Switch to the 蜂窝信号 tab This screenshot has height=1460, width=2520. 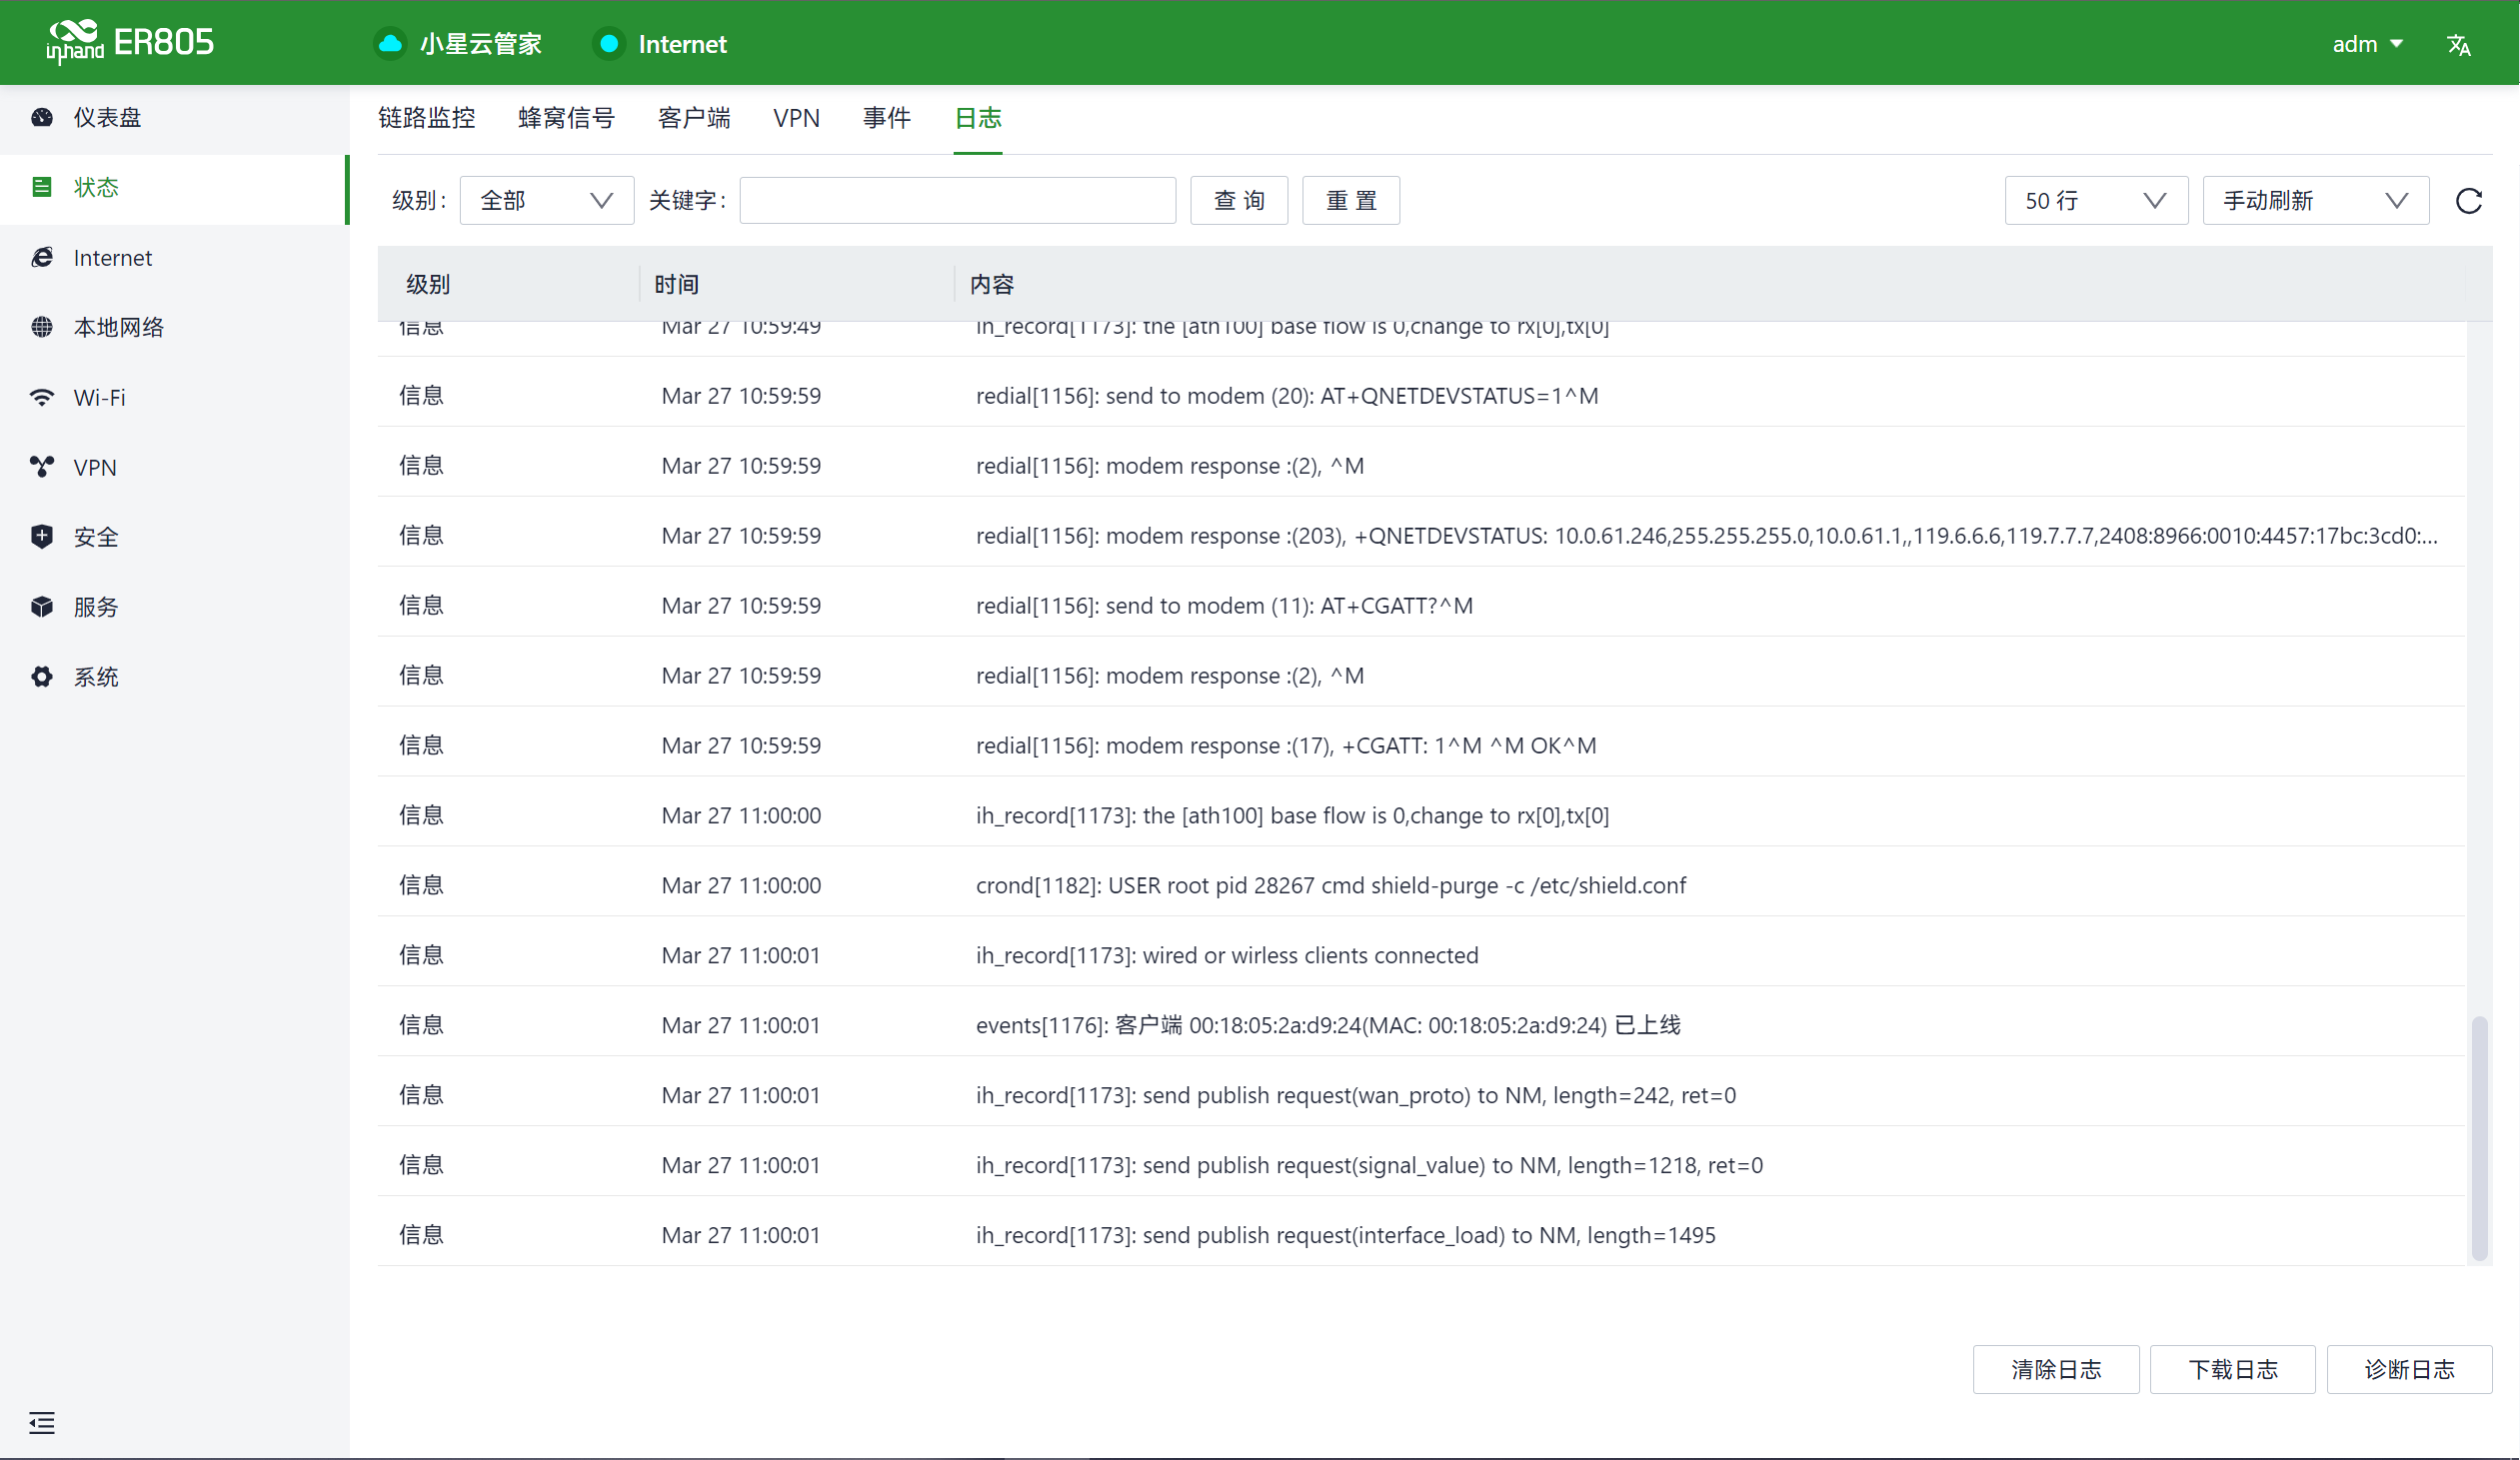tap(566, 118)
